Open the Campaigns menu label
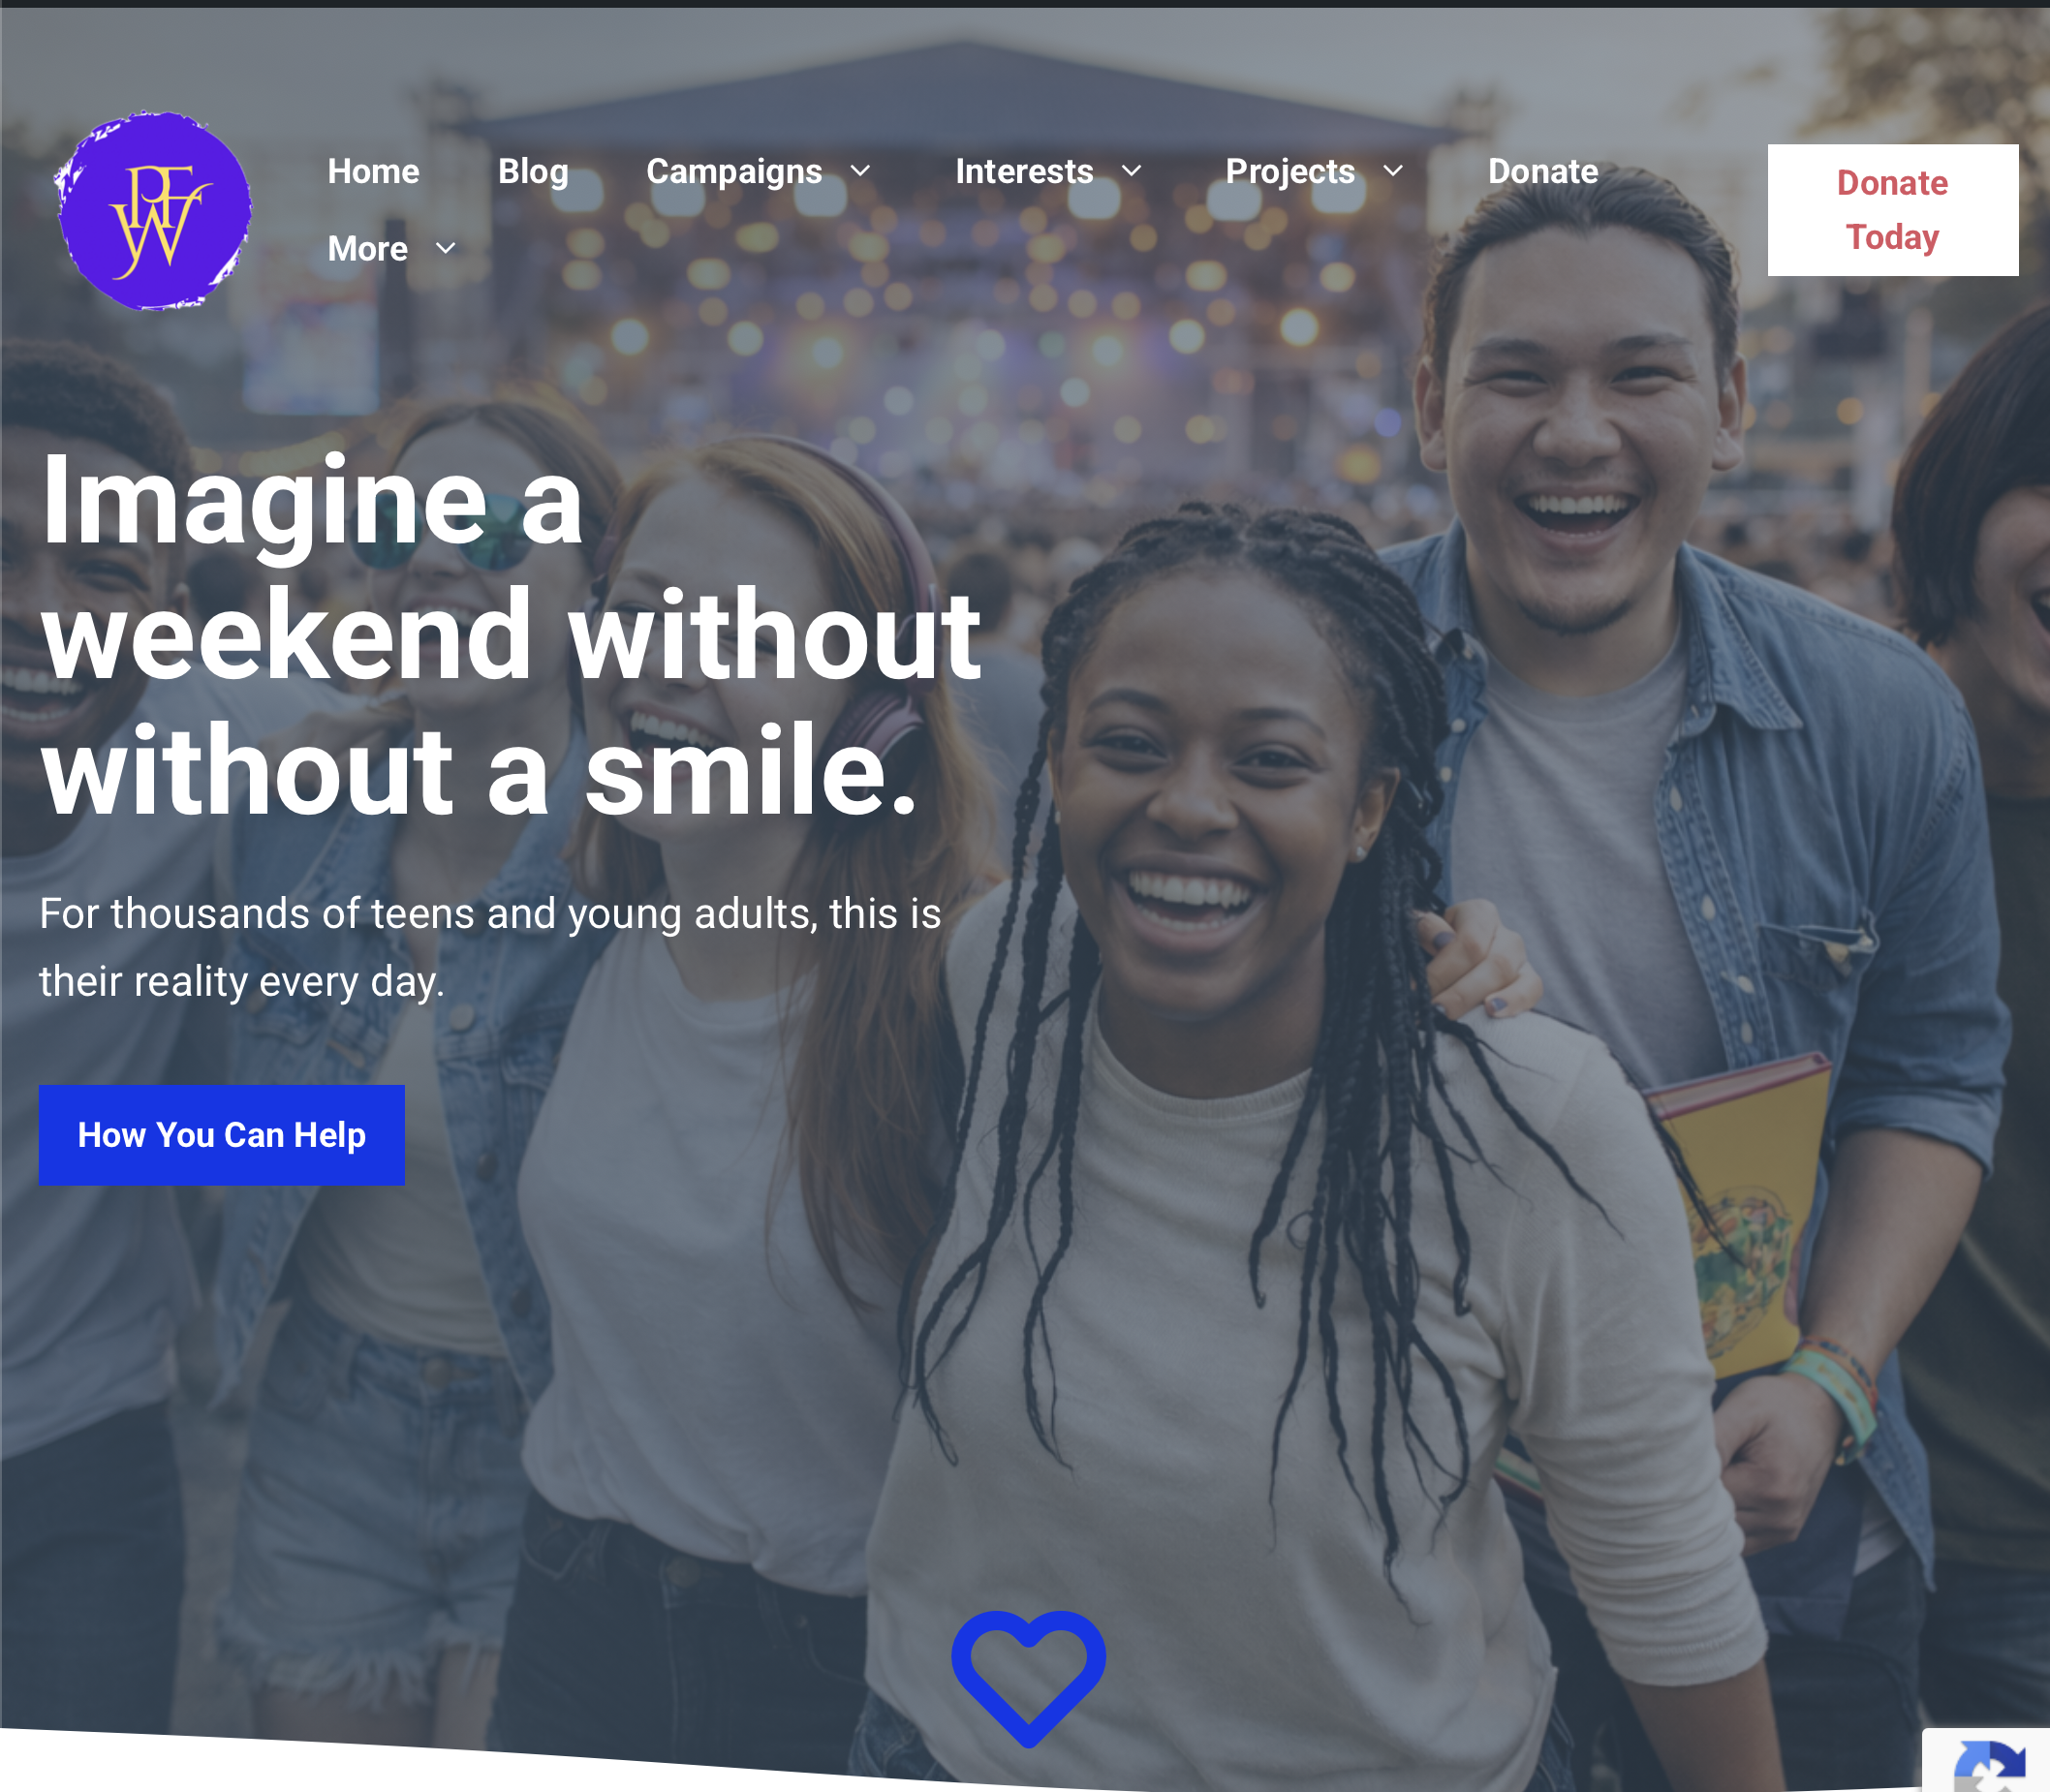This screenshot has width=2050, height=1792. [734, 172]
